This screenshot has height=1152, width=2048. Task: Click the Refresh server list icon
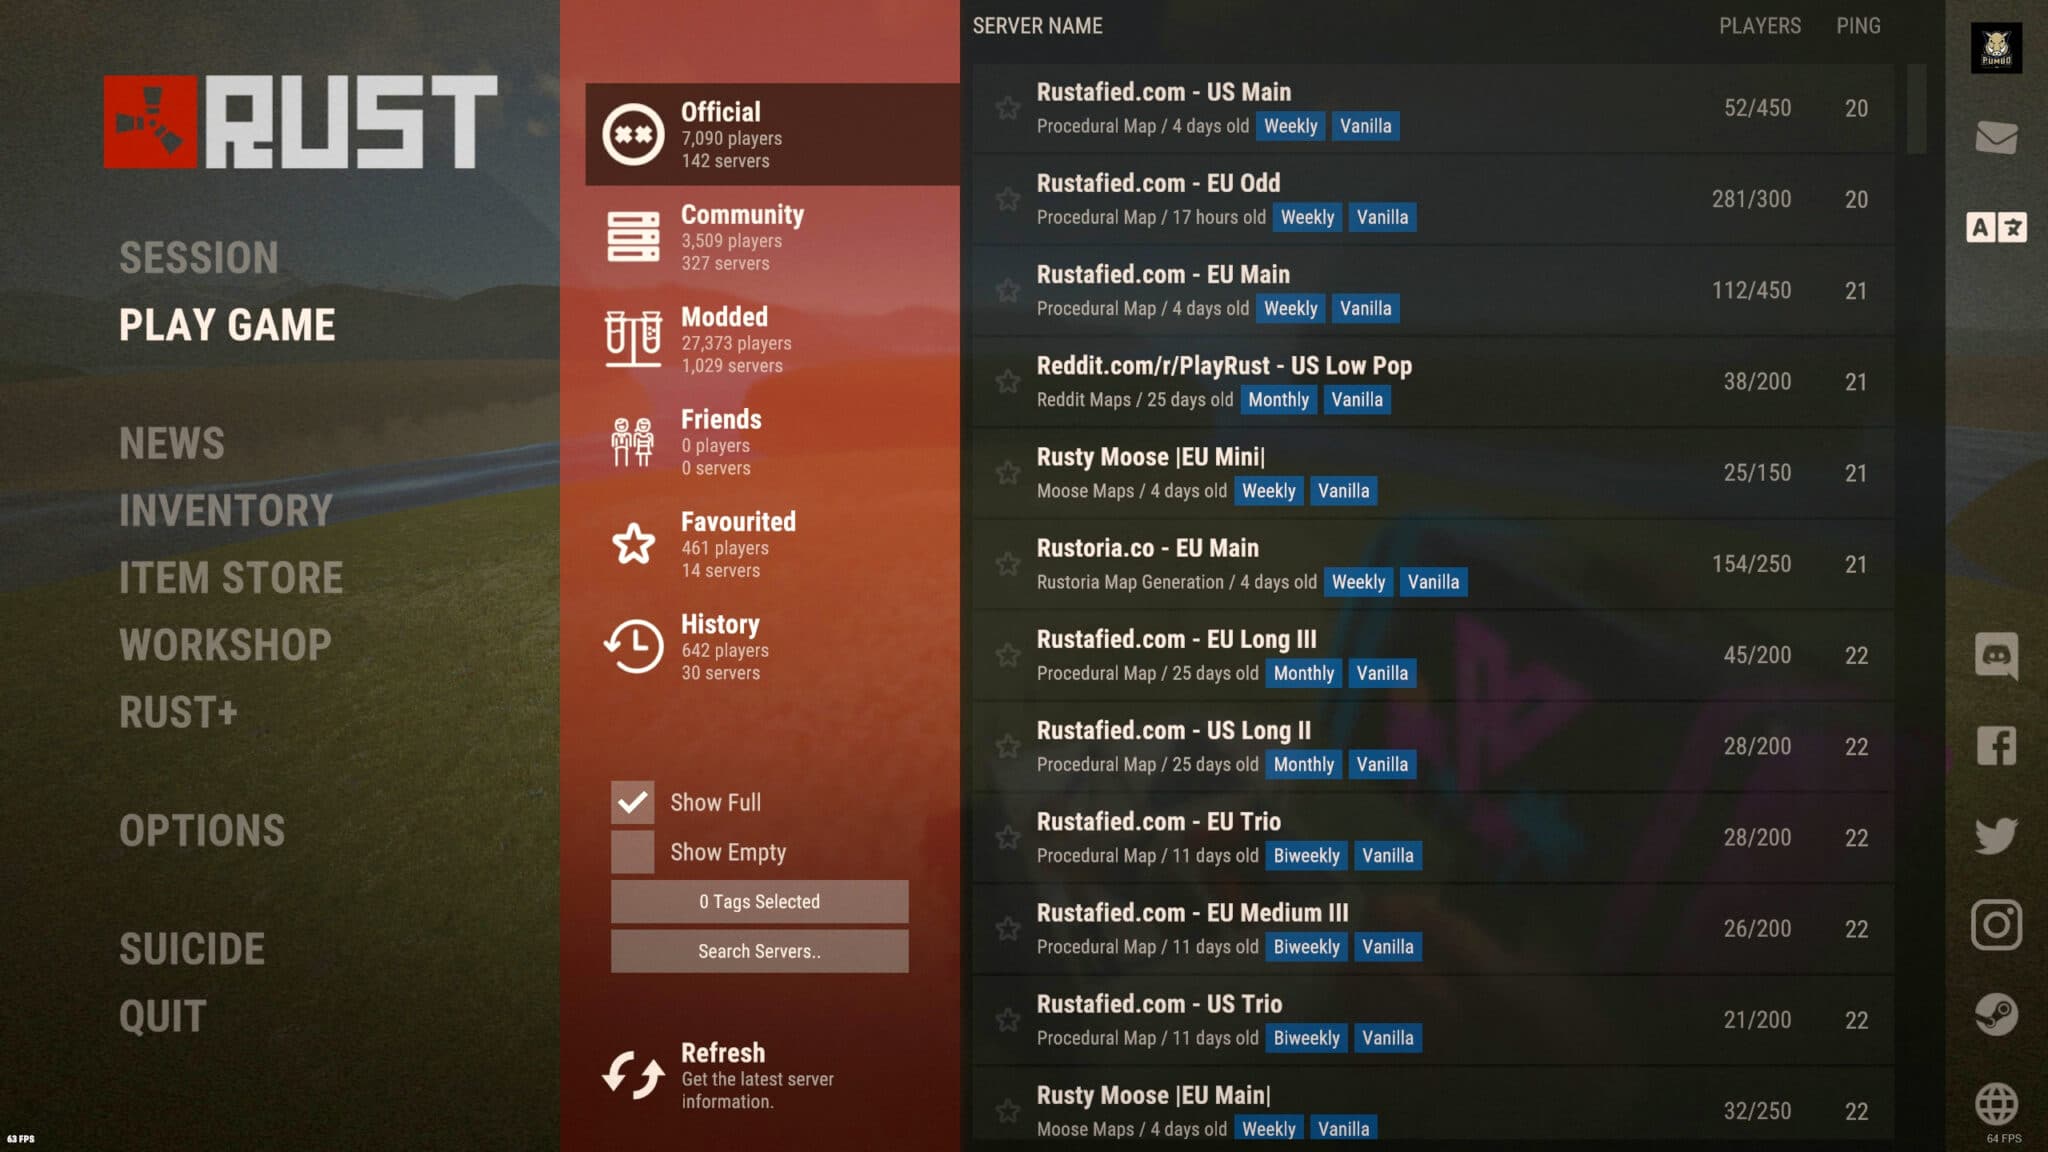pyautogui.click(x=633, y=1072)
